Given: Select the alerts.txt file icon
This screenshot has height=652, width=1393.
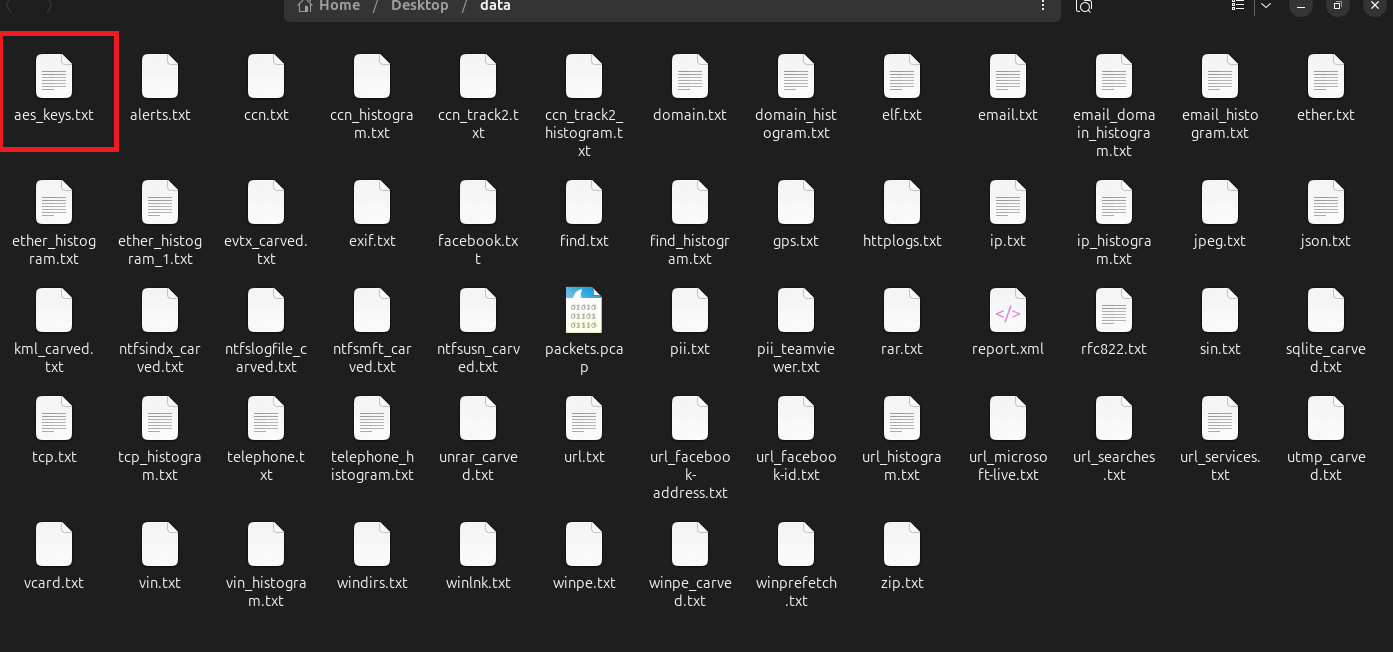Looking at the screenshot, I should tap(160, 76).
